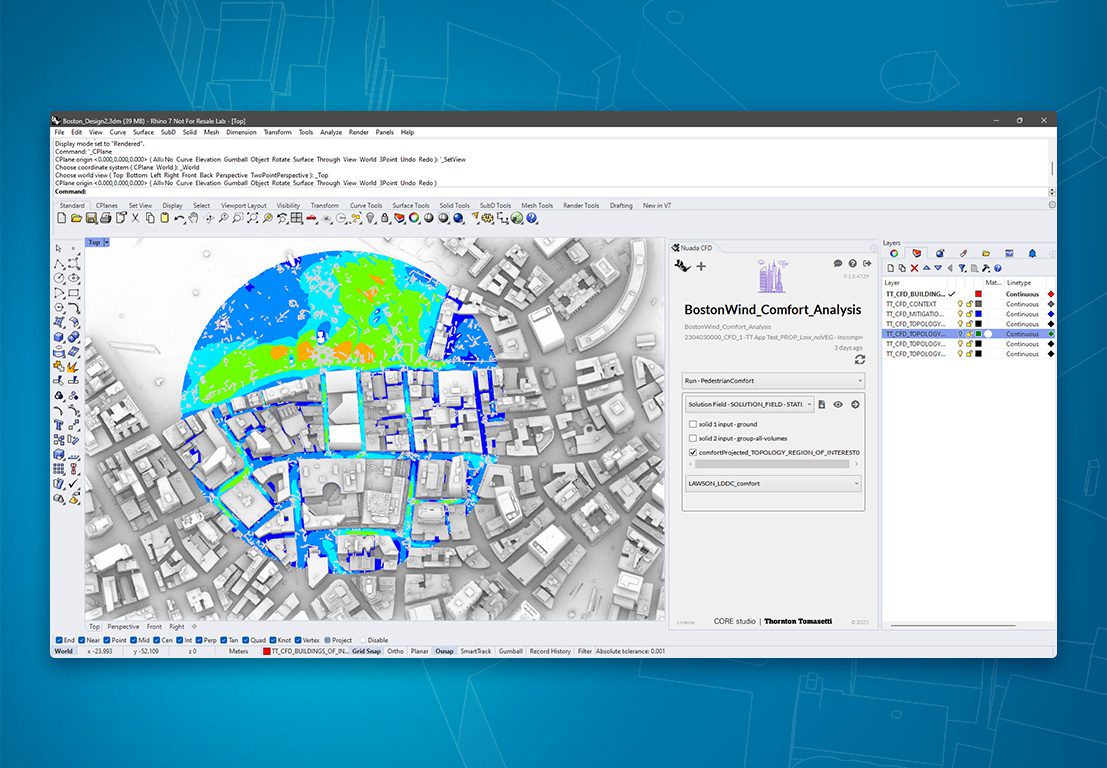Toggle TT_CFD_CONTEXT layer light bulb visibility
1107x768 pixels.
coord(960,304)
